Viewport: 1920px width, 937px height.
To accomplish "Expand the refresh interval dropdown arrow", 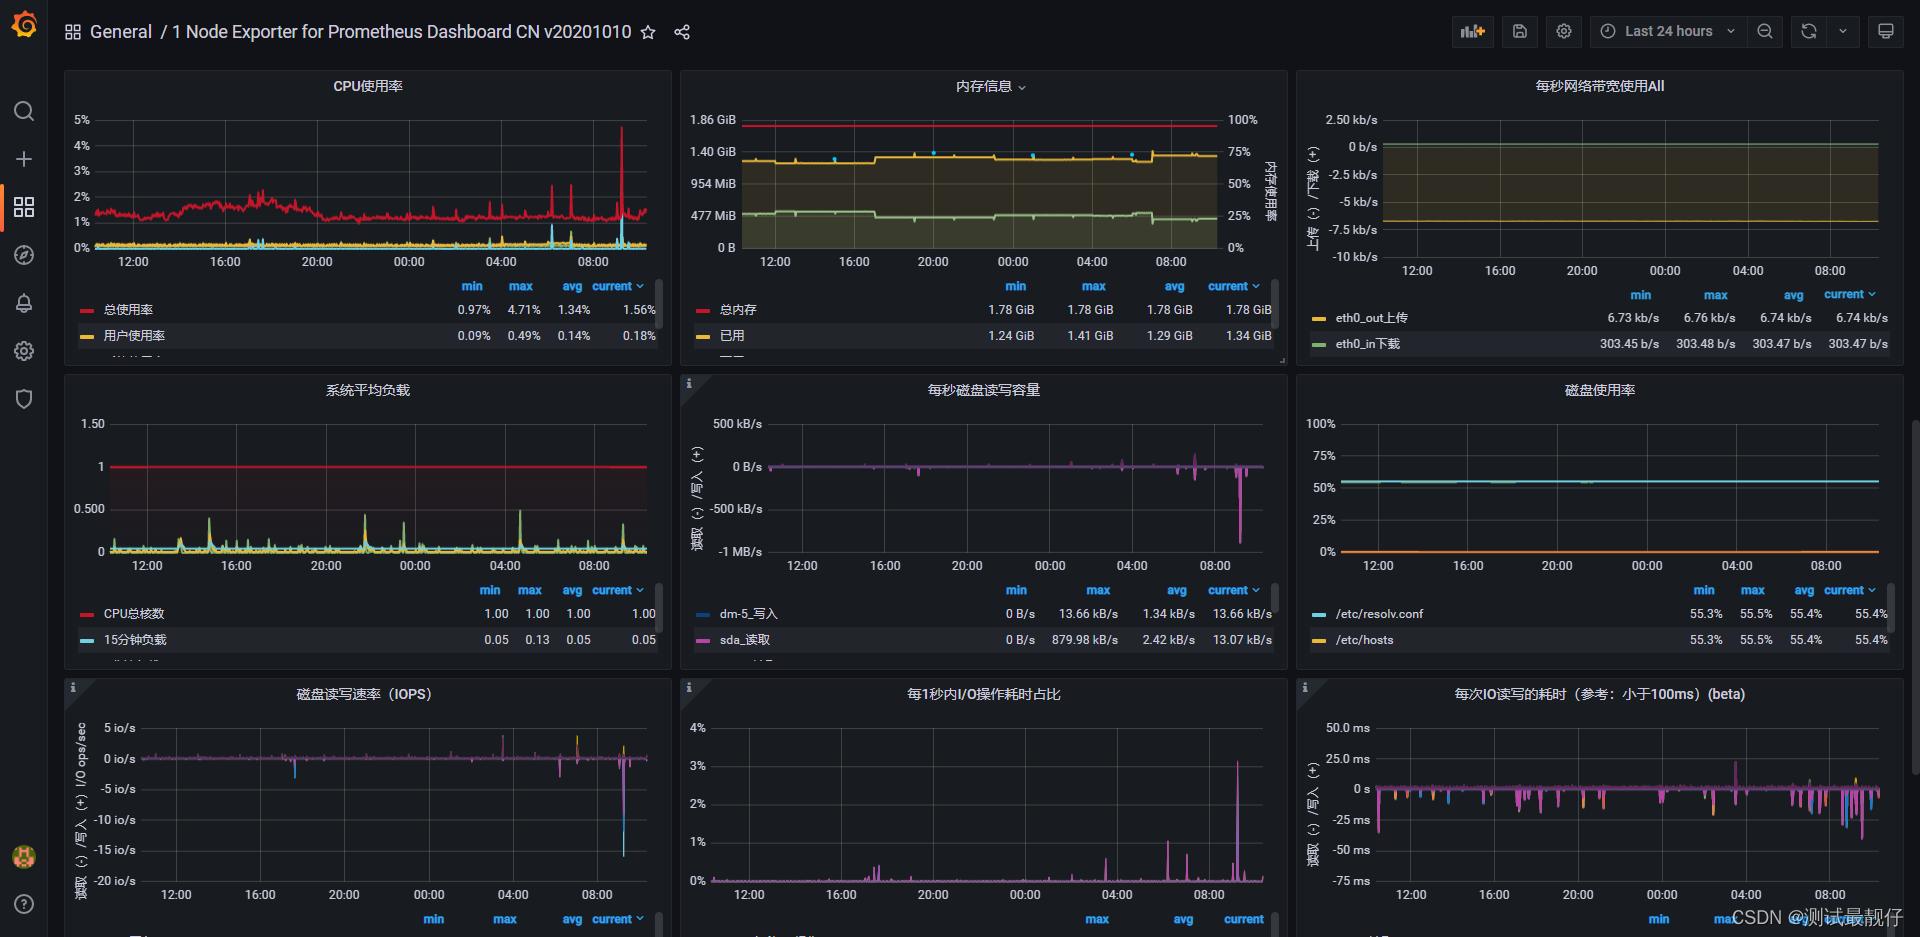I will (1843, 32).
